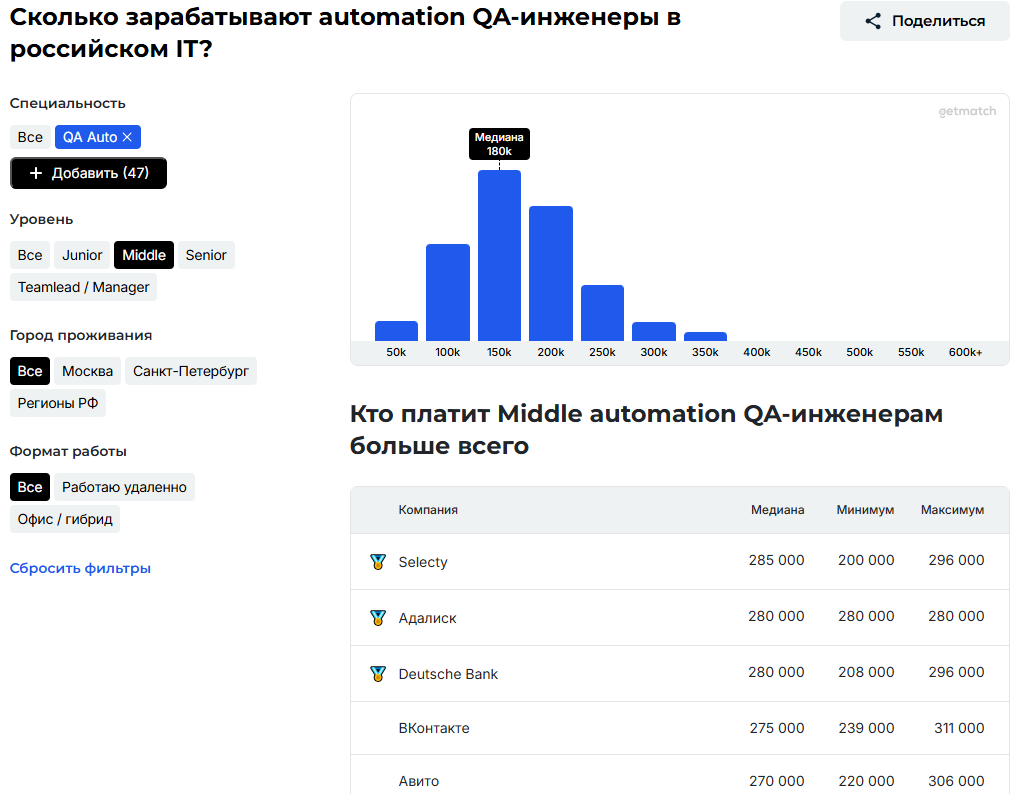Click the plus icon on Добавить button

click(36, 173)
